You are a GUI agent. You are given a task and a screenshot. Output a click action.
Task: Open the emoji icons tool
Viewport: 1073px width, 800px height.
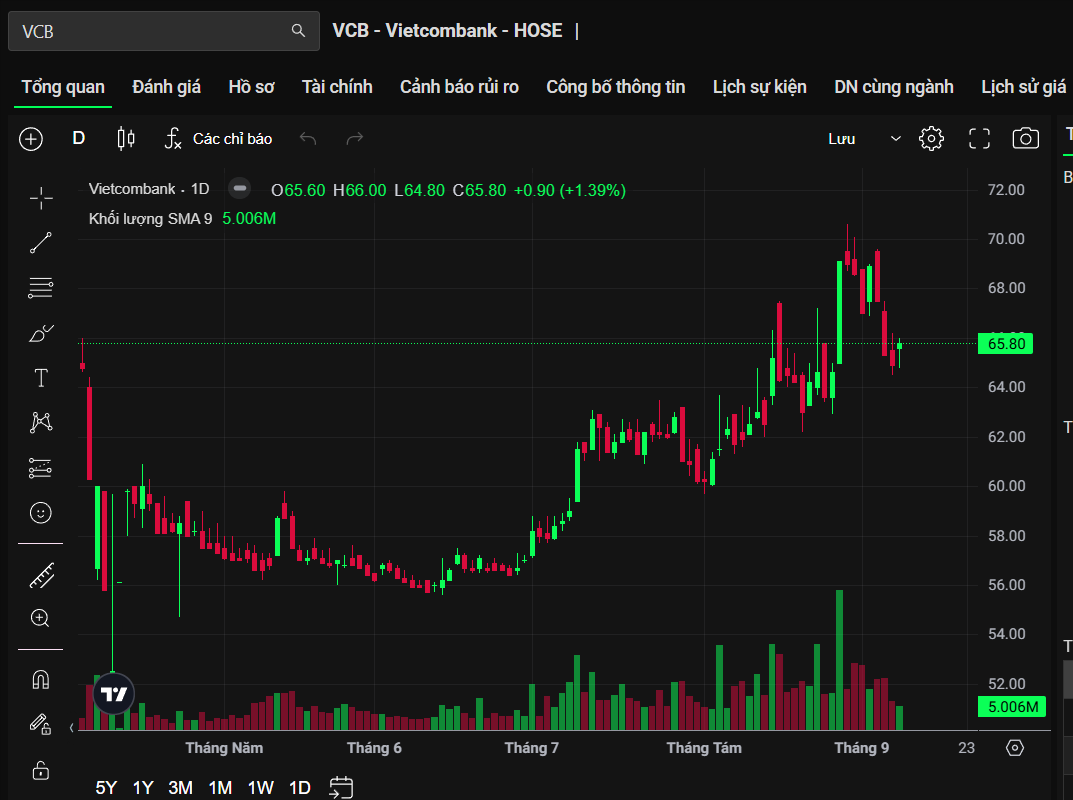tap(41, 513)
